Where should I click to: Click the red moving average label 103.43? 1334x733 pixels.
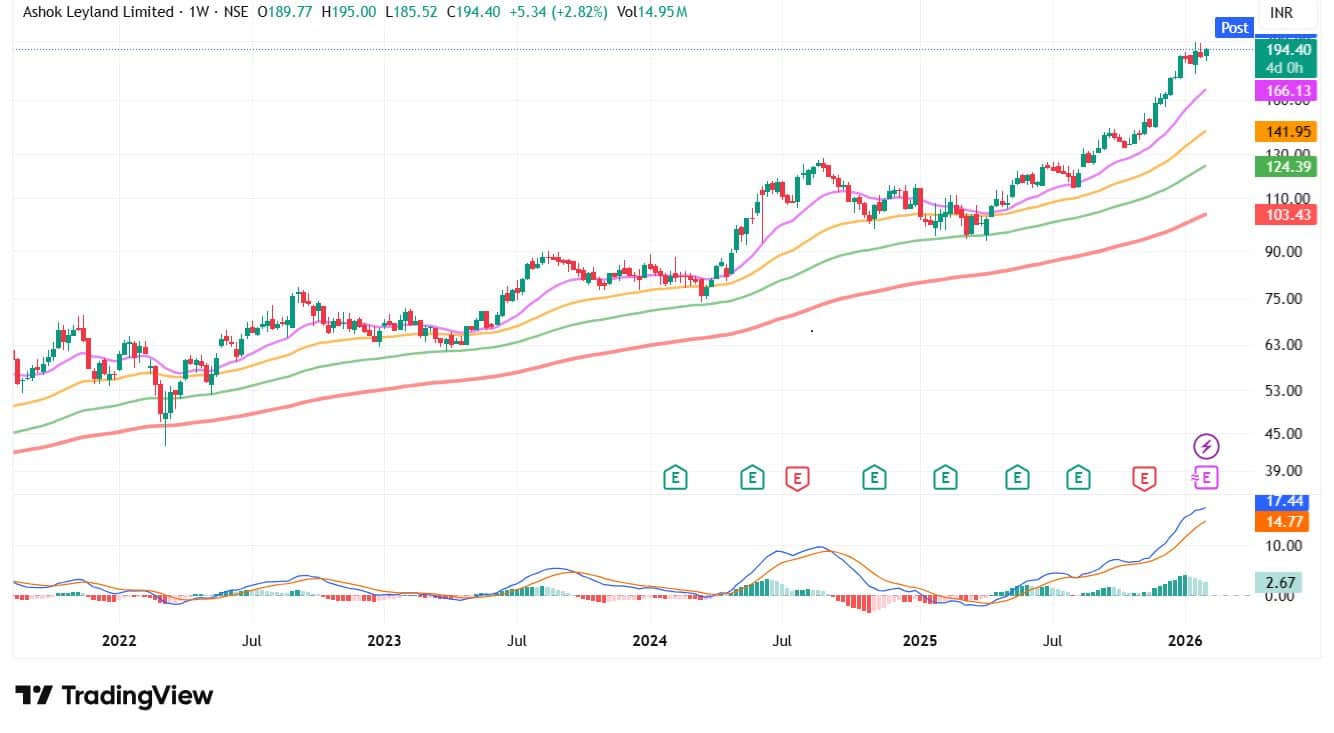click(x=1287, y=215)
